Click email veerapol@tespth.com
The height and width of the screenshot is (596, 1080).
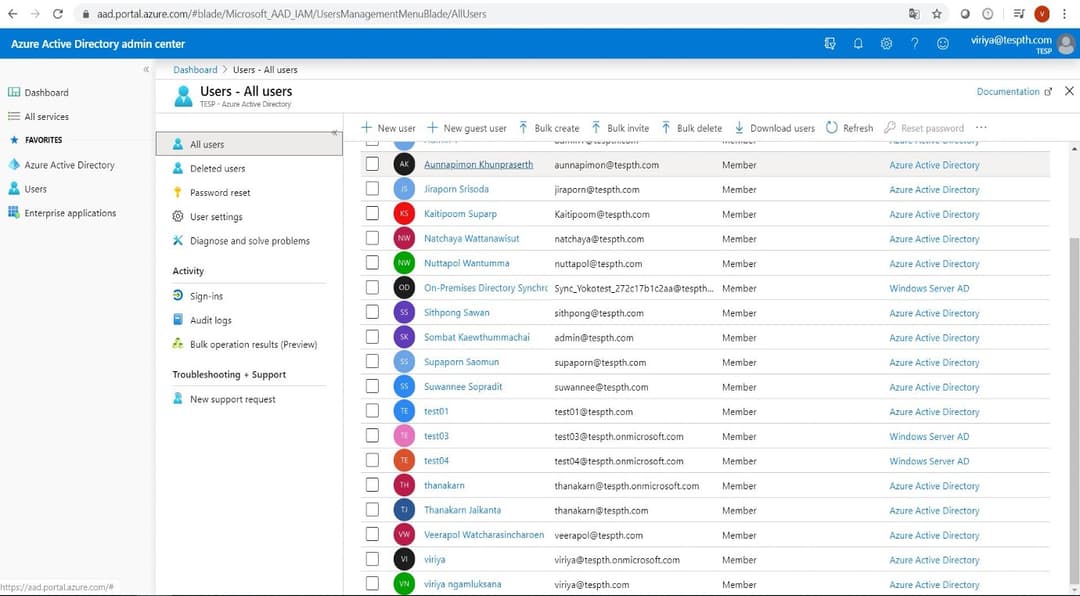[599, 535]
